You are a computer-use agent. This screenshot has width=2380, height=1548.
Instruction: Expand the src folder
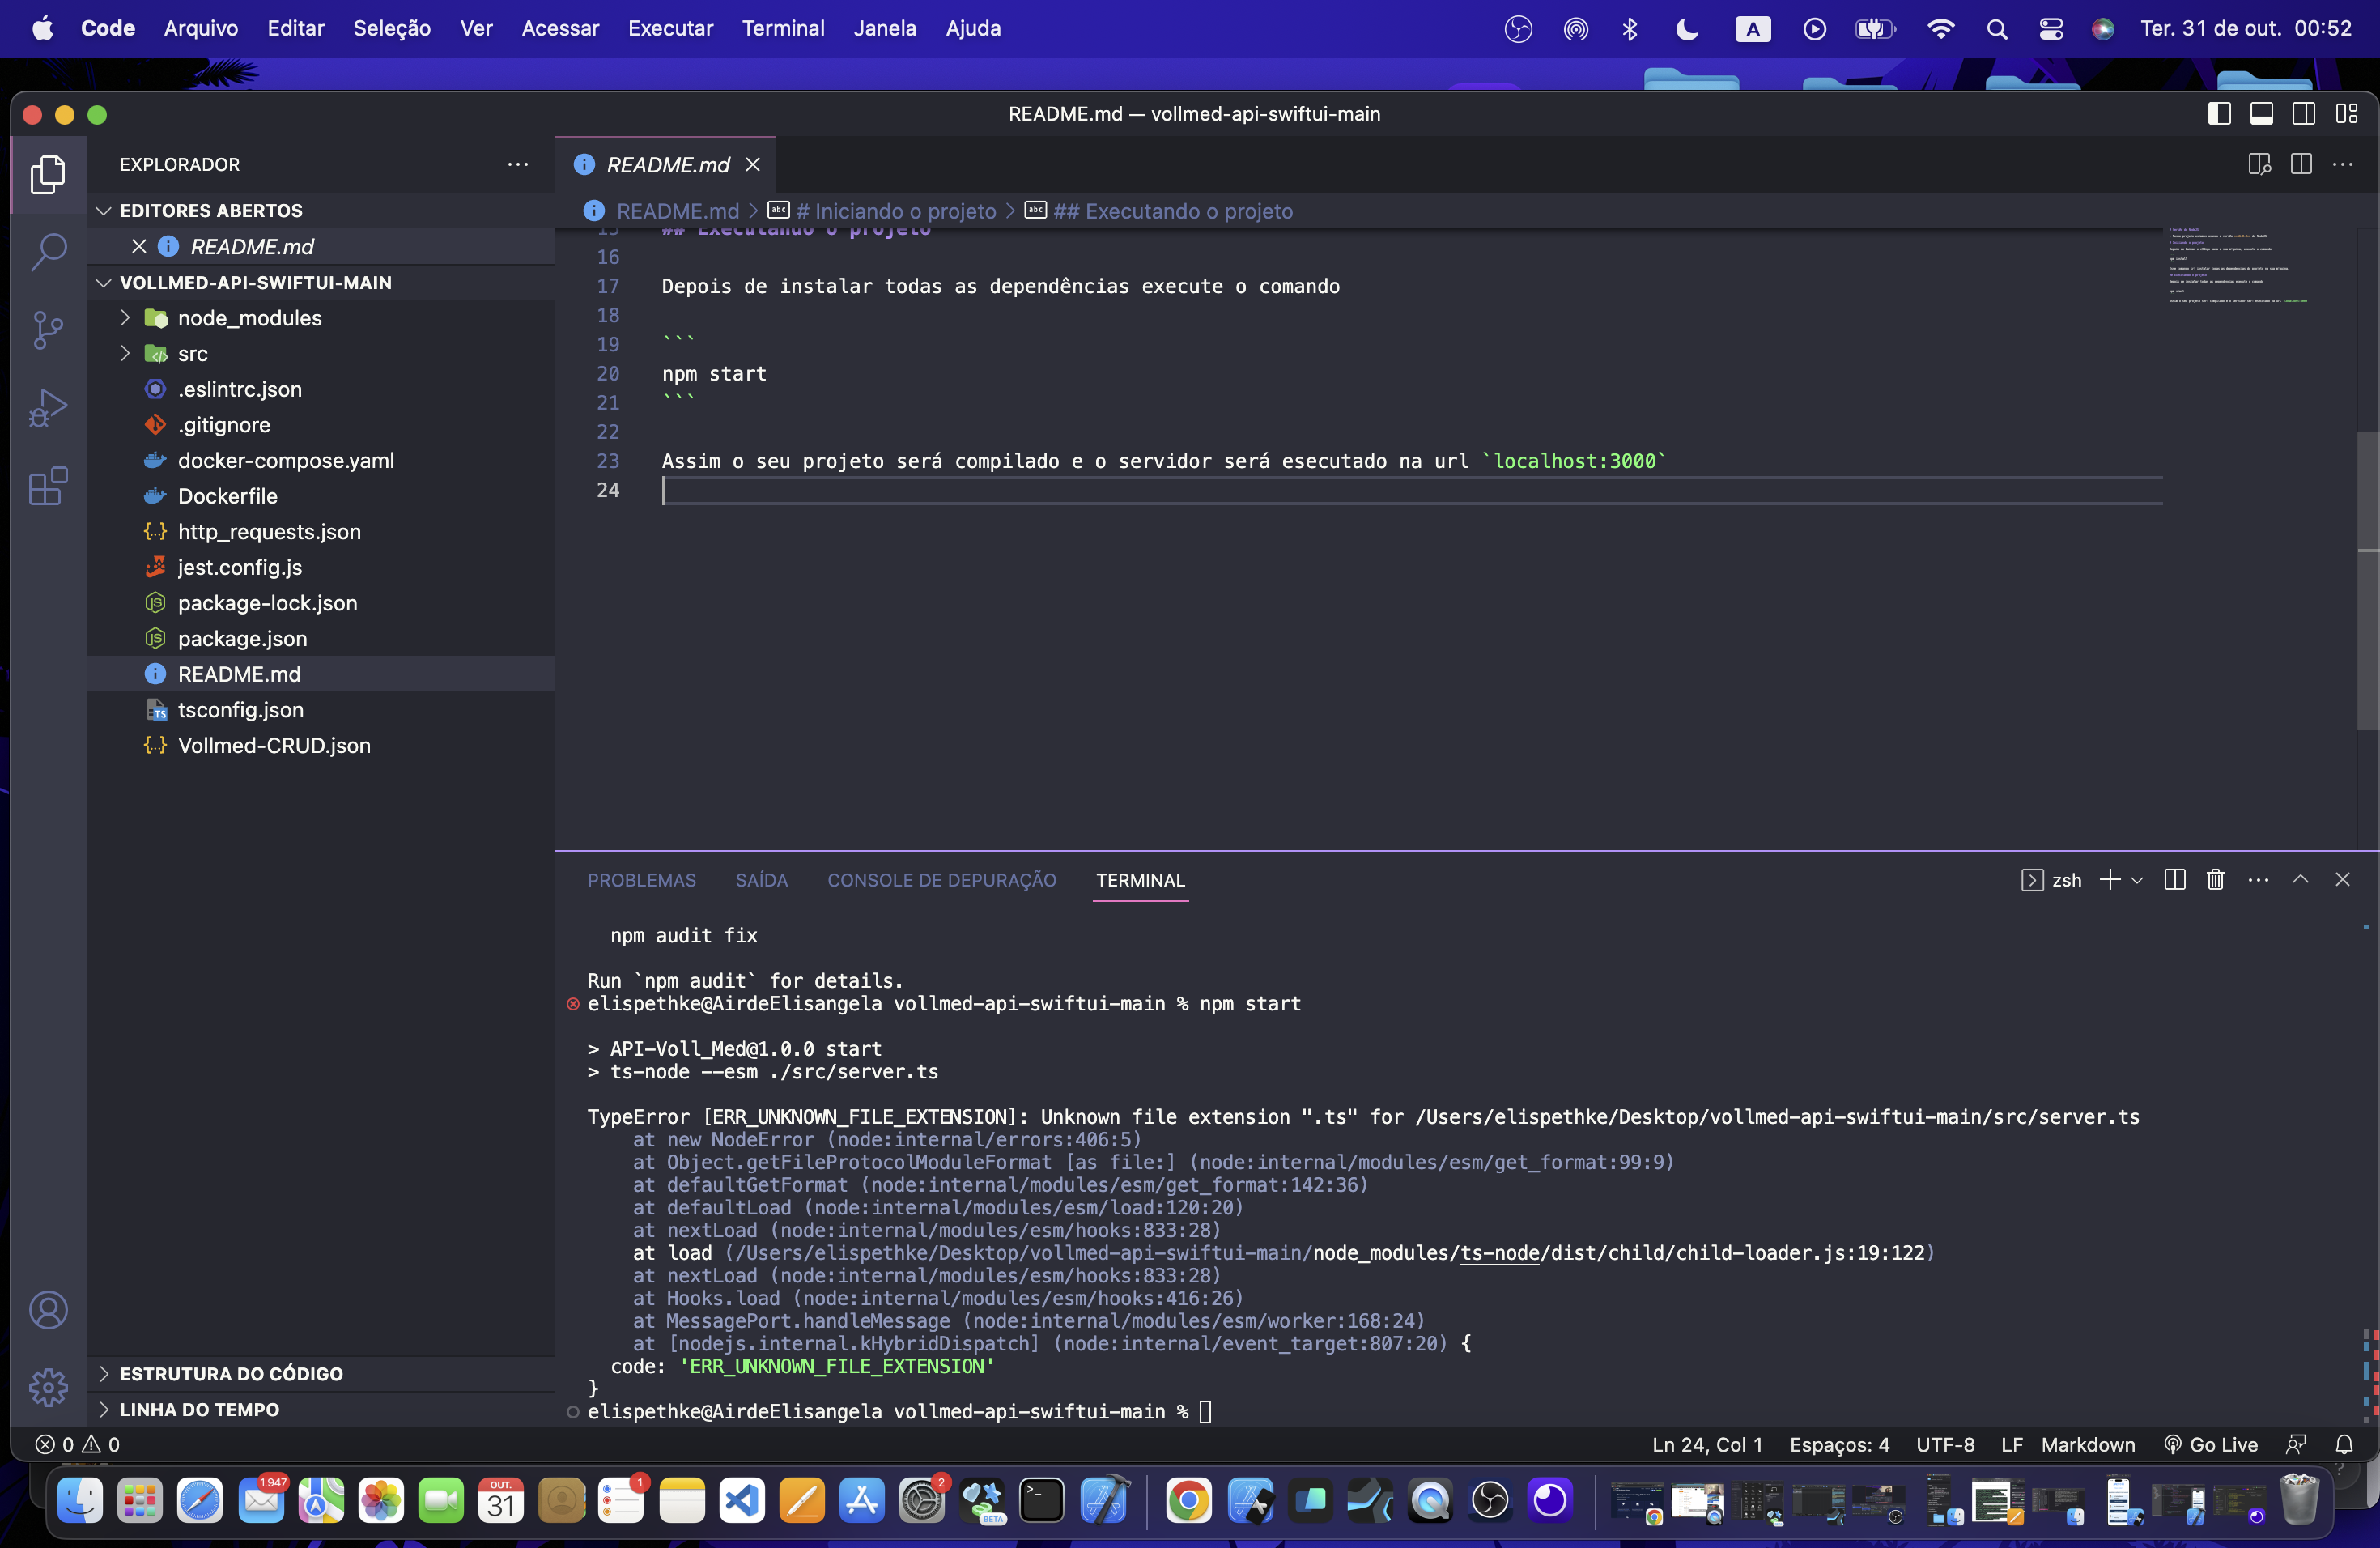pyautogui.click(x=125, y=353)
